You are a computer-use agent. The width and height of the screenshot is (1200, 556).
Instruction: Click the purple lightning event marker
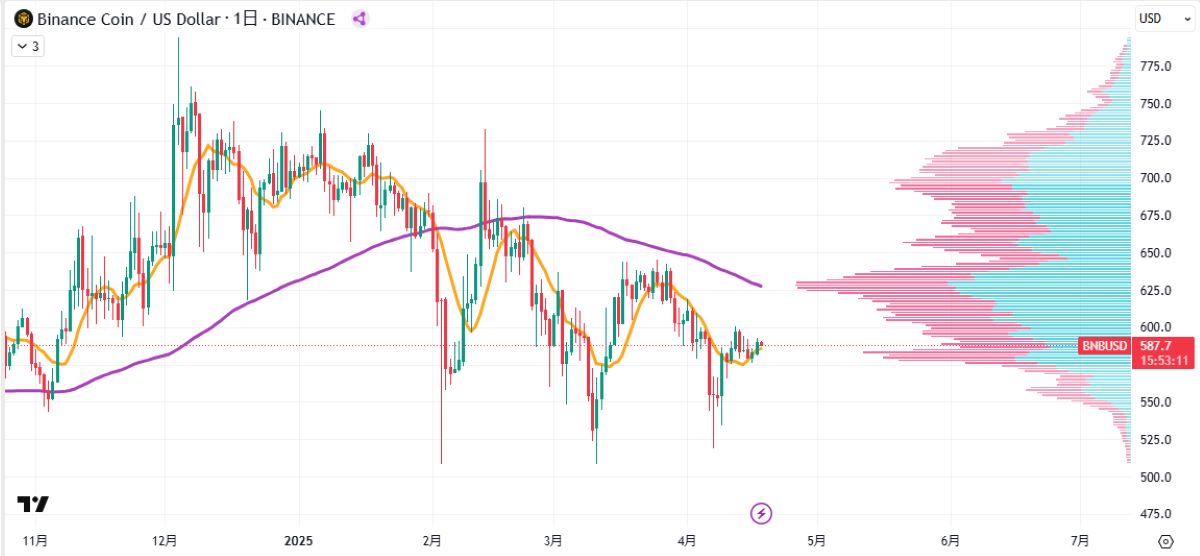[x=762, y=513]
